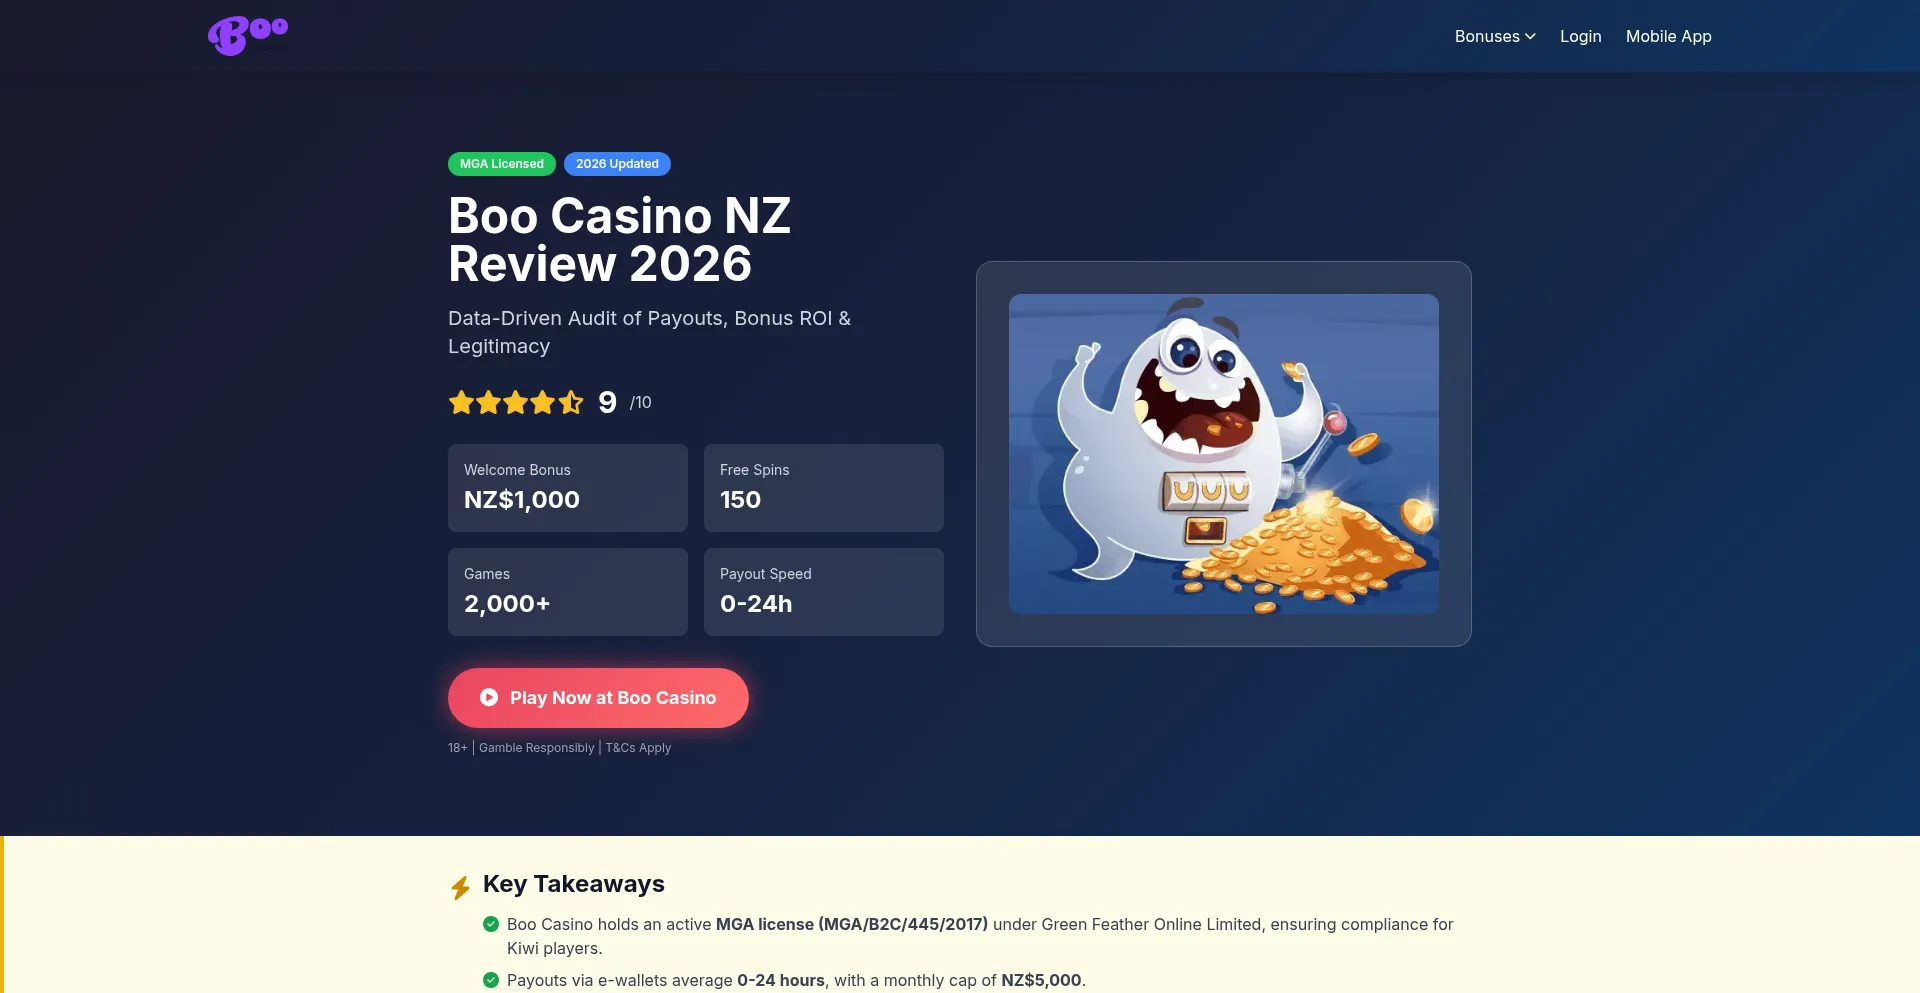Click the MGA Licensed badge
This screenshot has height=993, width=1920.
(501, 163)
